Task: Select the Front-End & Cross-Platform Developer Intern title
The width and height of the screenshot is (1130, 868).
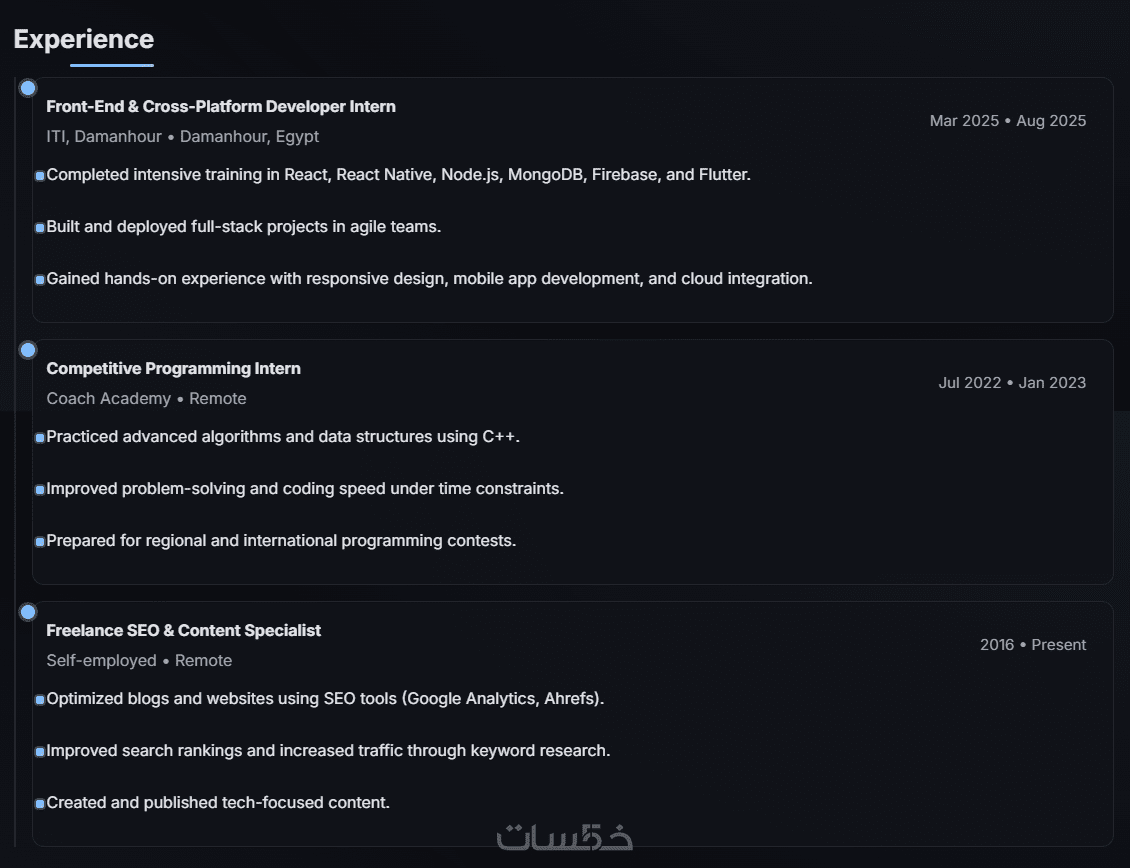Action: coord(221,107)
